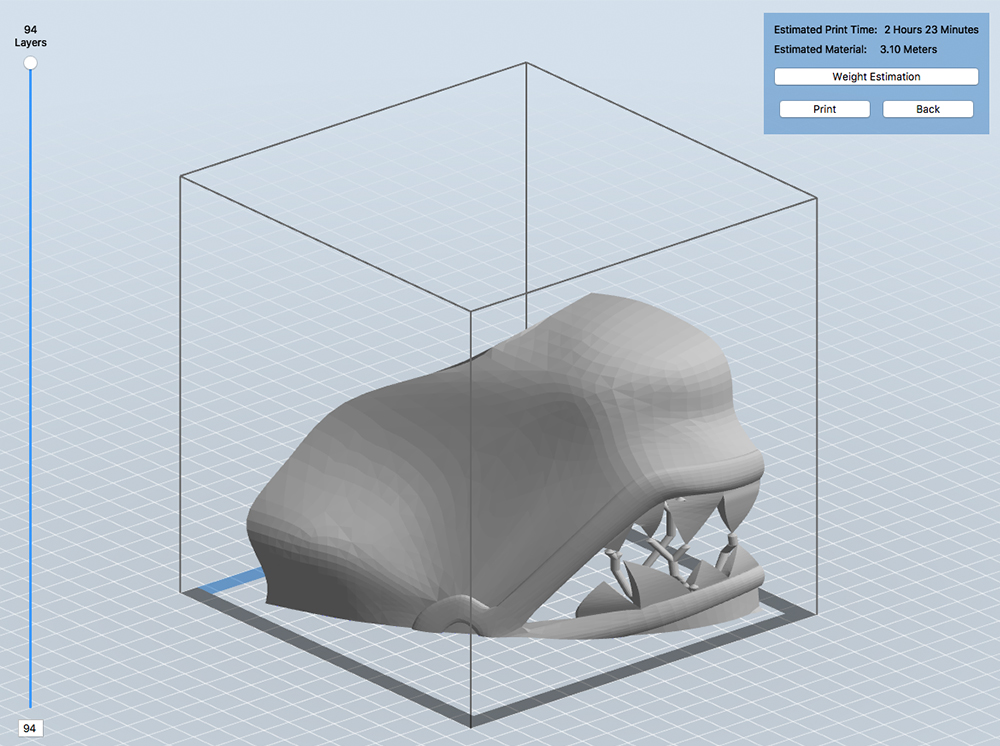The height and width of the screenshot is (746, 1000).
Task: Open Weight Estimation
Action: (876, 77)
